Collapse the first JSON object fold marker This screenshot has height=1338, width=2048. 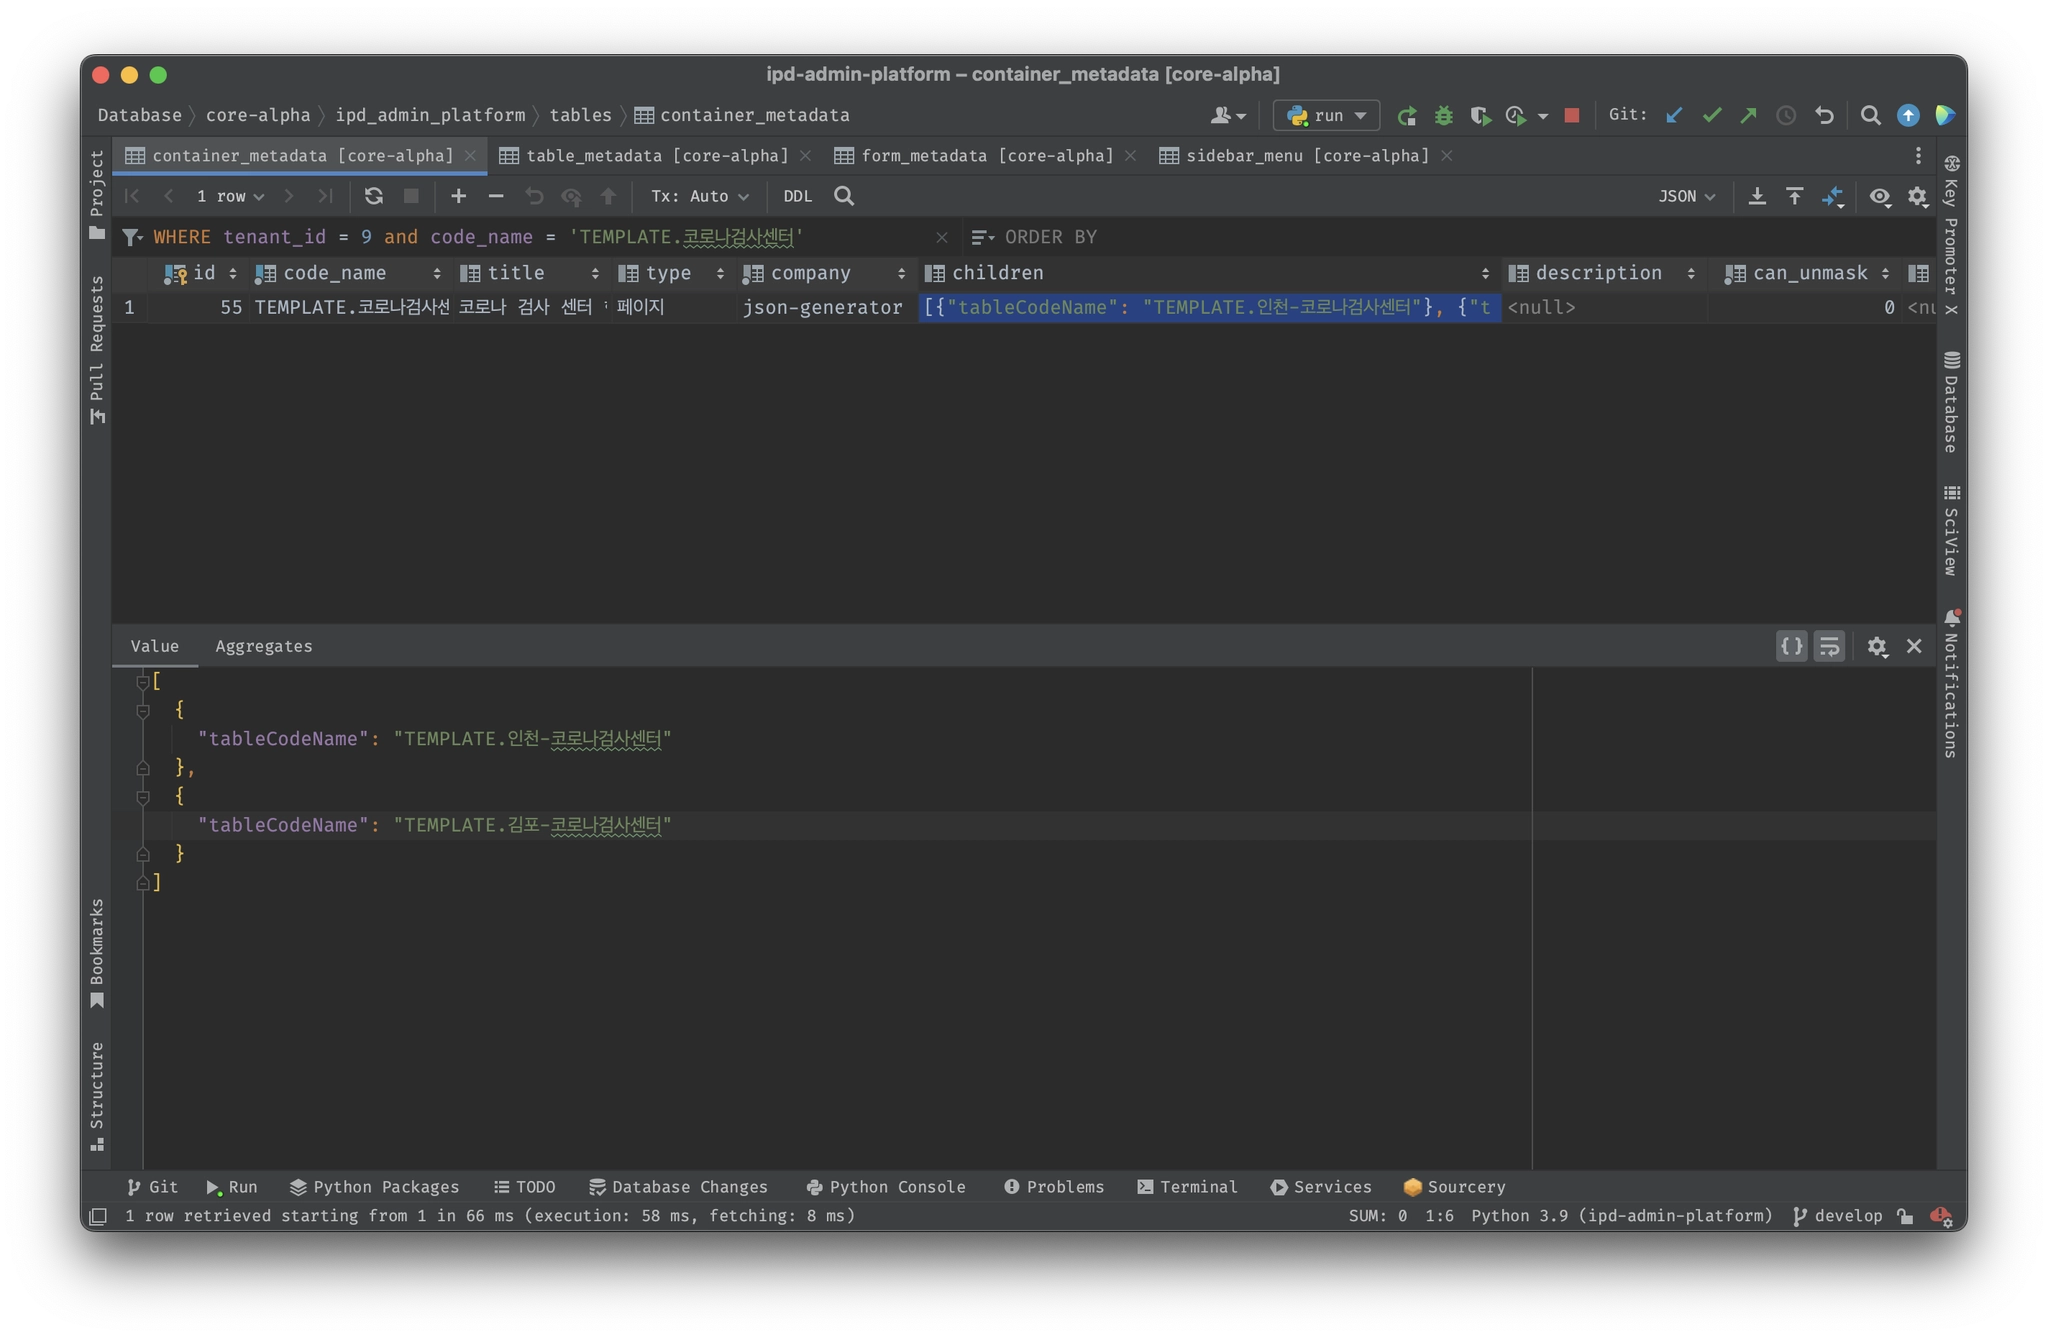pyautogui.click(x=143, y=711)
